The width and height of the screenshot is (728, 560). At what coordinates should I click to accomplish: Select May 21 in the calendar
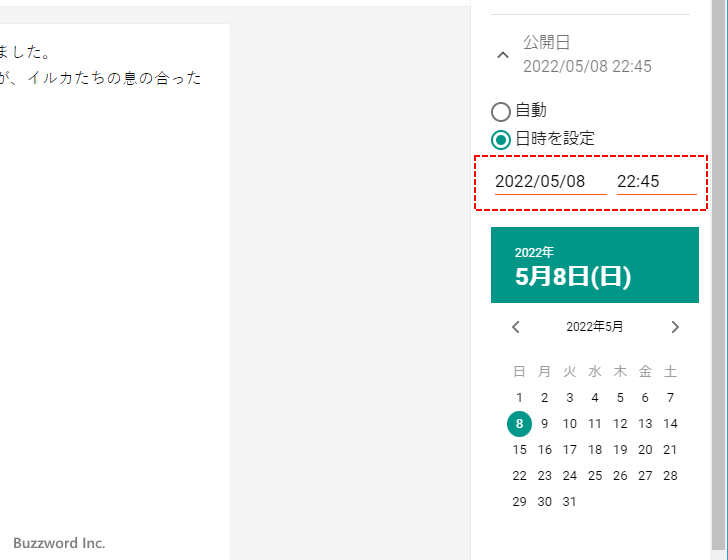670,449
